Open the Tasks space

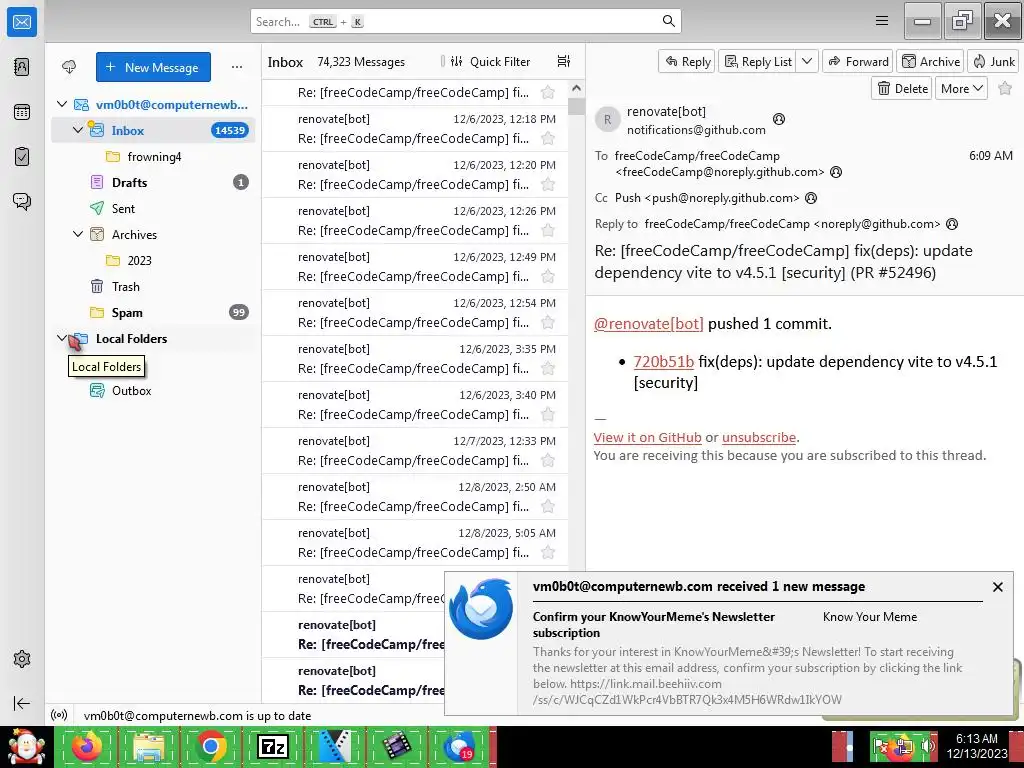(22, 157)
